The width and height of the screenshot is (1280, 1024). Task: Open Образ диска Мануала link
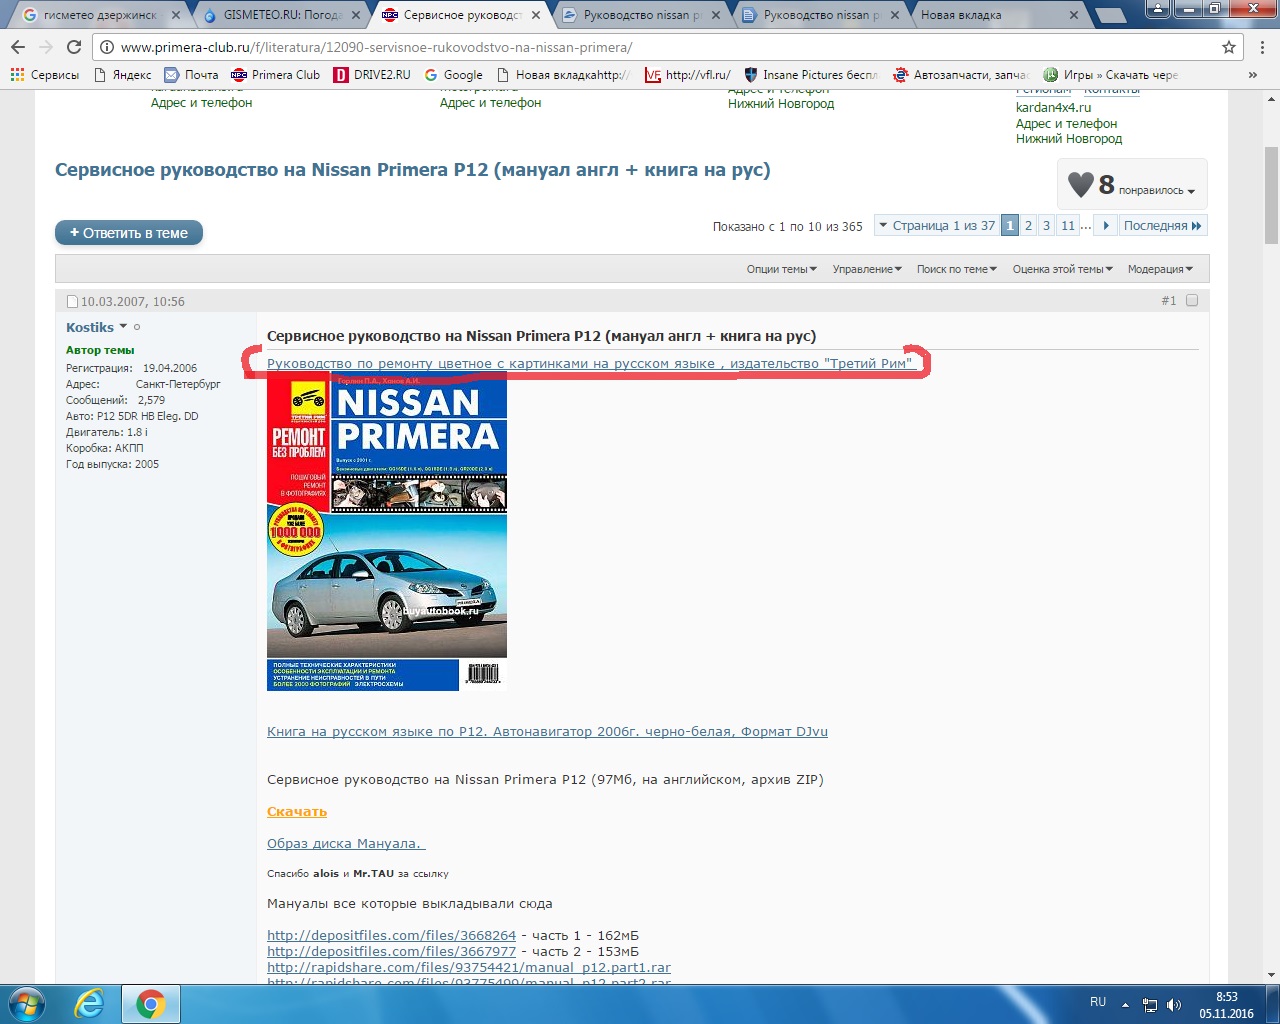click(x=346, y=843)
